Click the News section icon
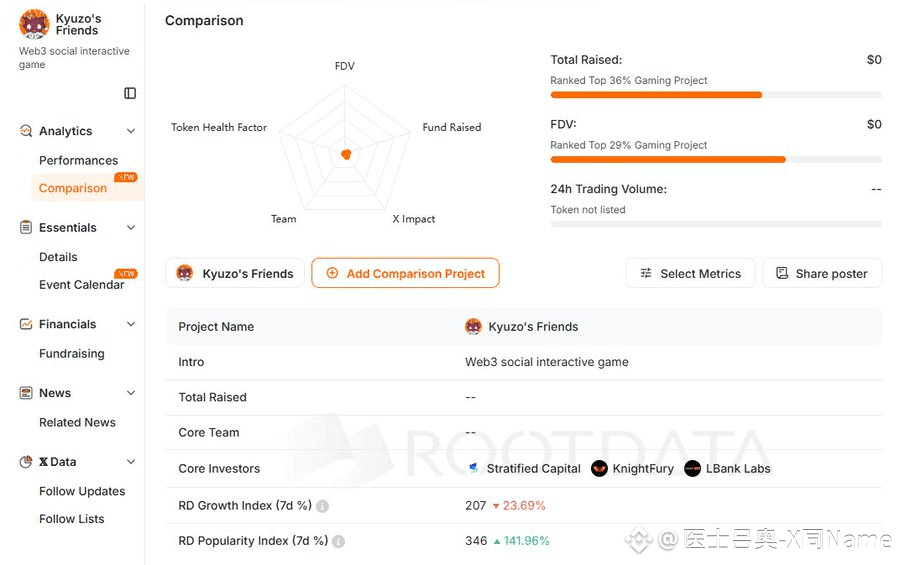Screen dimensions: 900x565 [26, 393]
